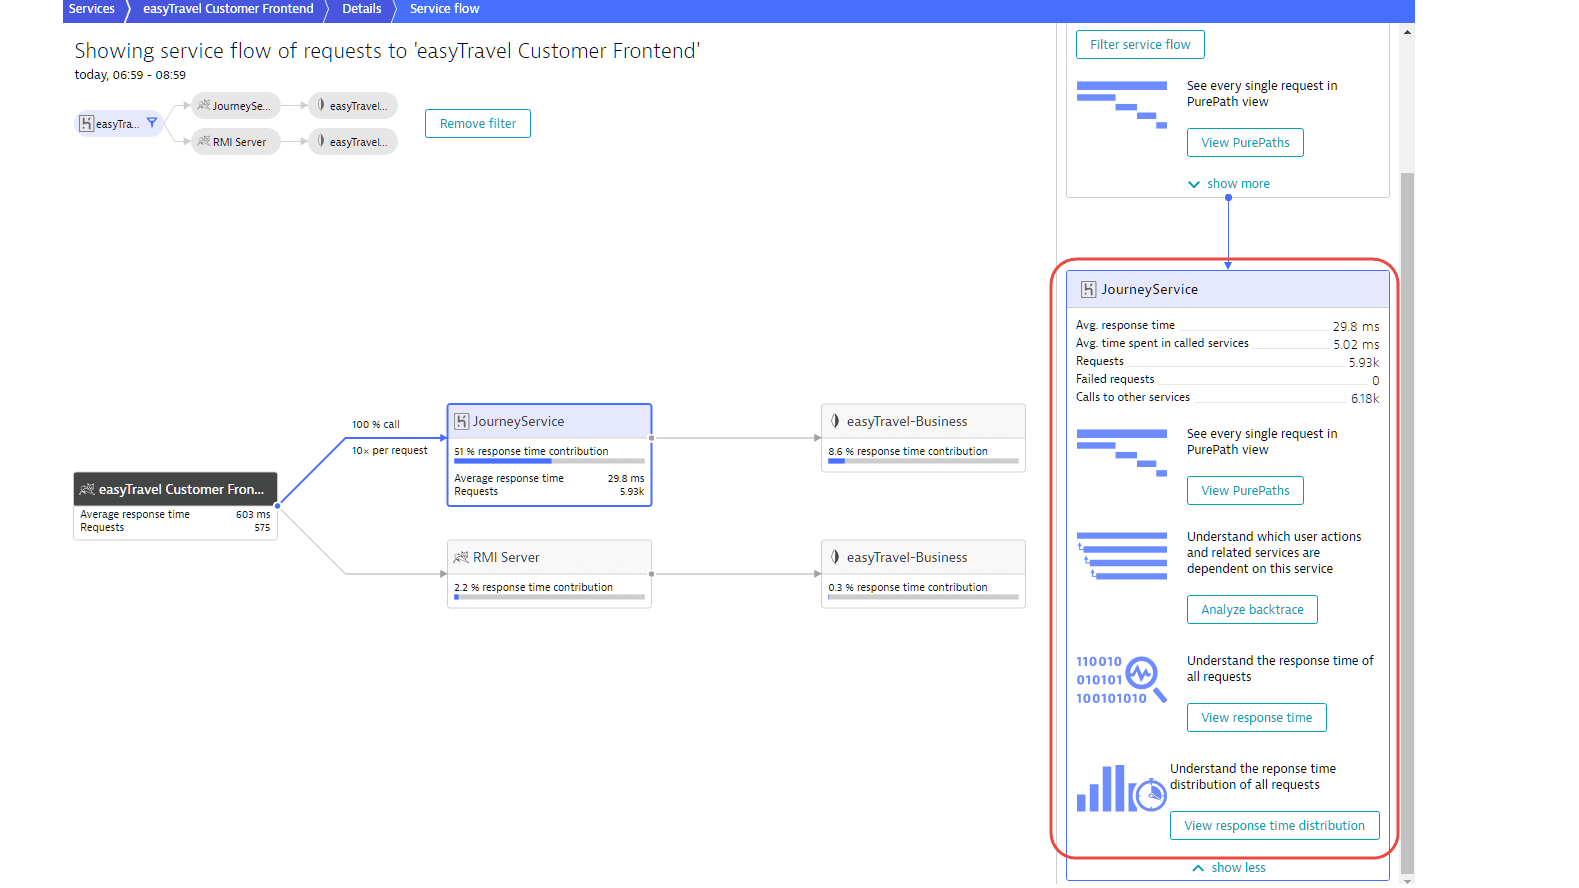The height and width of the screenshot is (888, 1579).
Task: Click the service icon on the easyTra... chip
Action: 87,124
